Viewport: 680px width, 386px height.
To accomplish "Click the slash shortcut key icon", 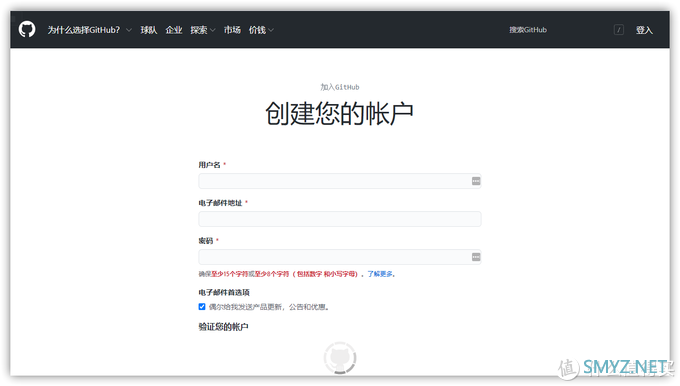I will click(x=619, y=30).
